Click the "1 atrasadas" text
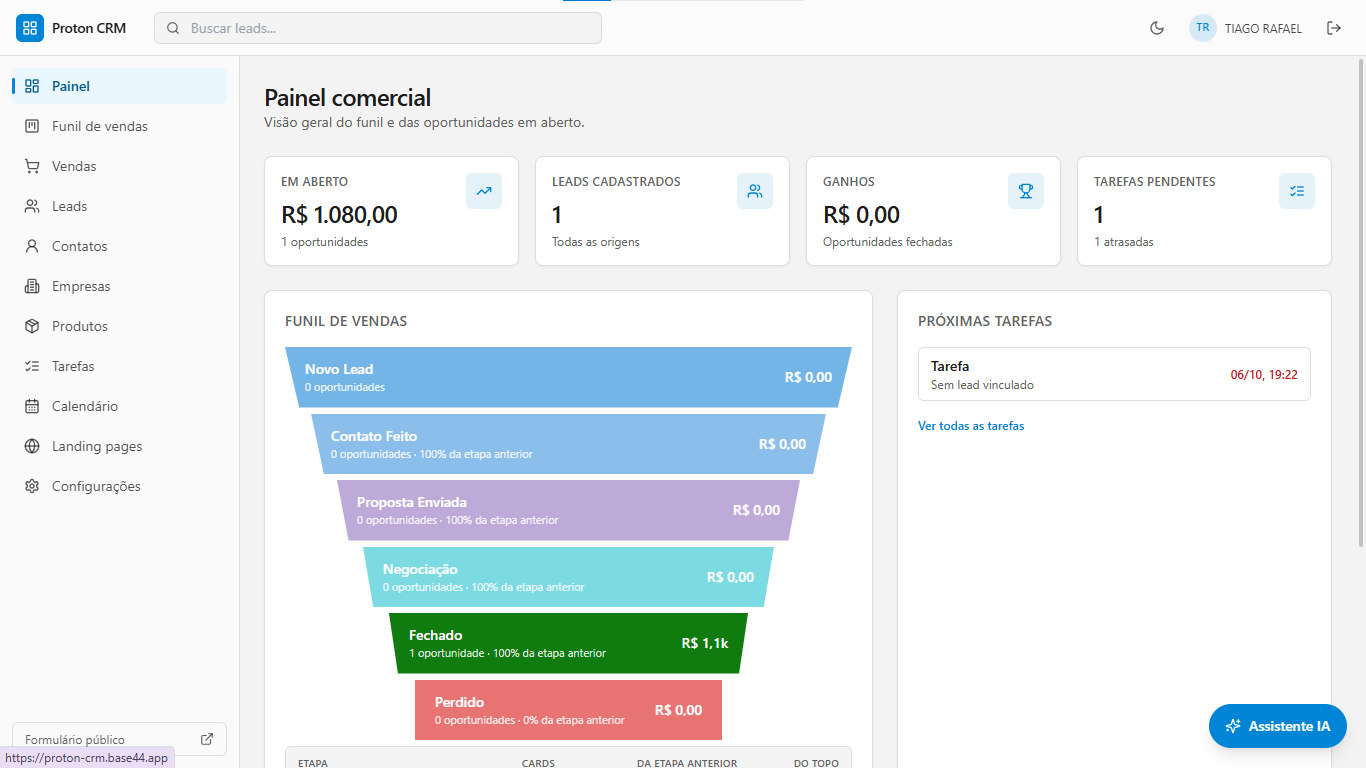 (x=1124, y=242)
